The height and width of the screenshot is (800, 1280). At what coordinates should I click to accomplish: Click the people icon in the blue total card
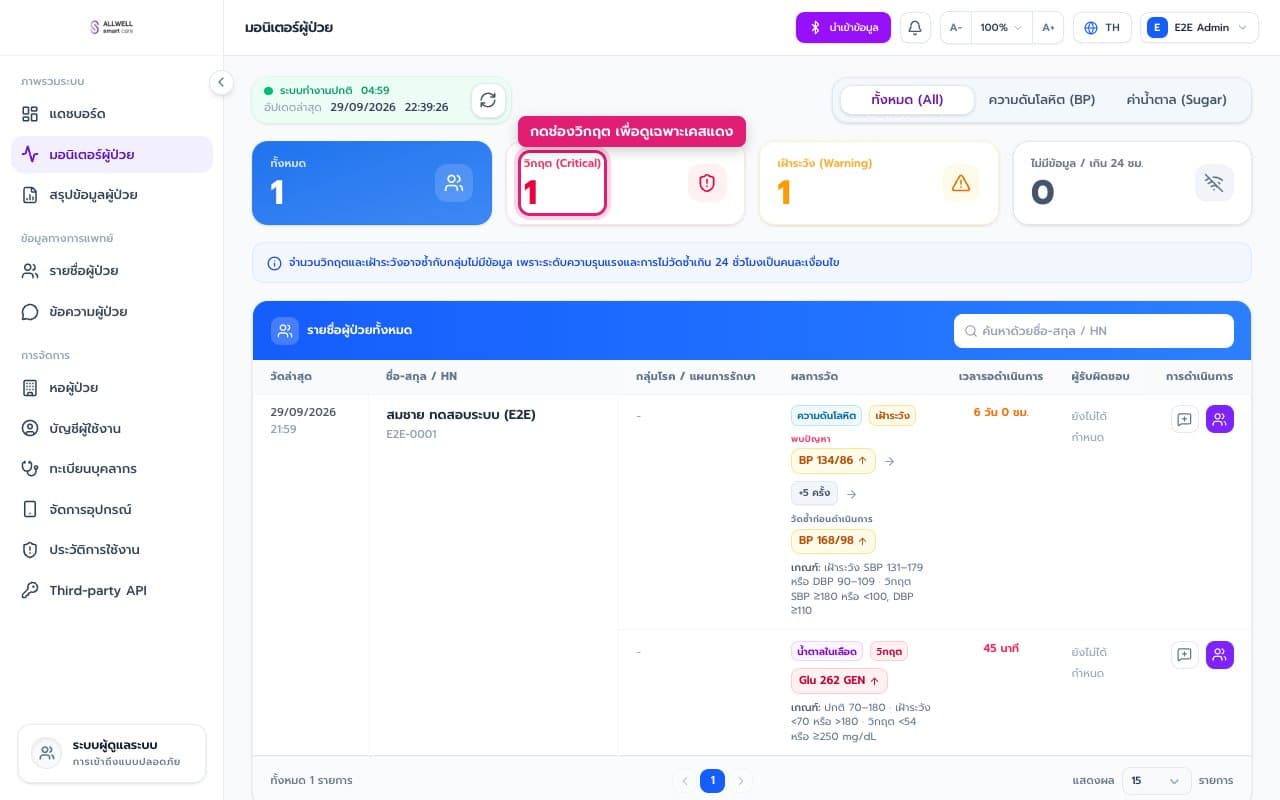tap(454, 183)
